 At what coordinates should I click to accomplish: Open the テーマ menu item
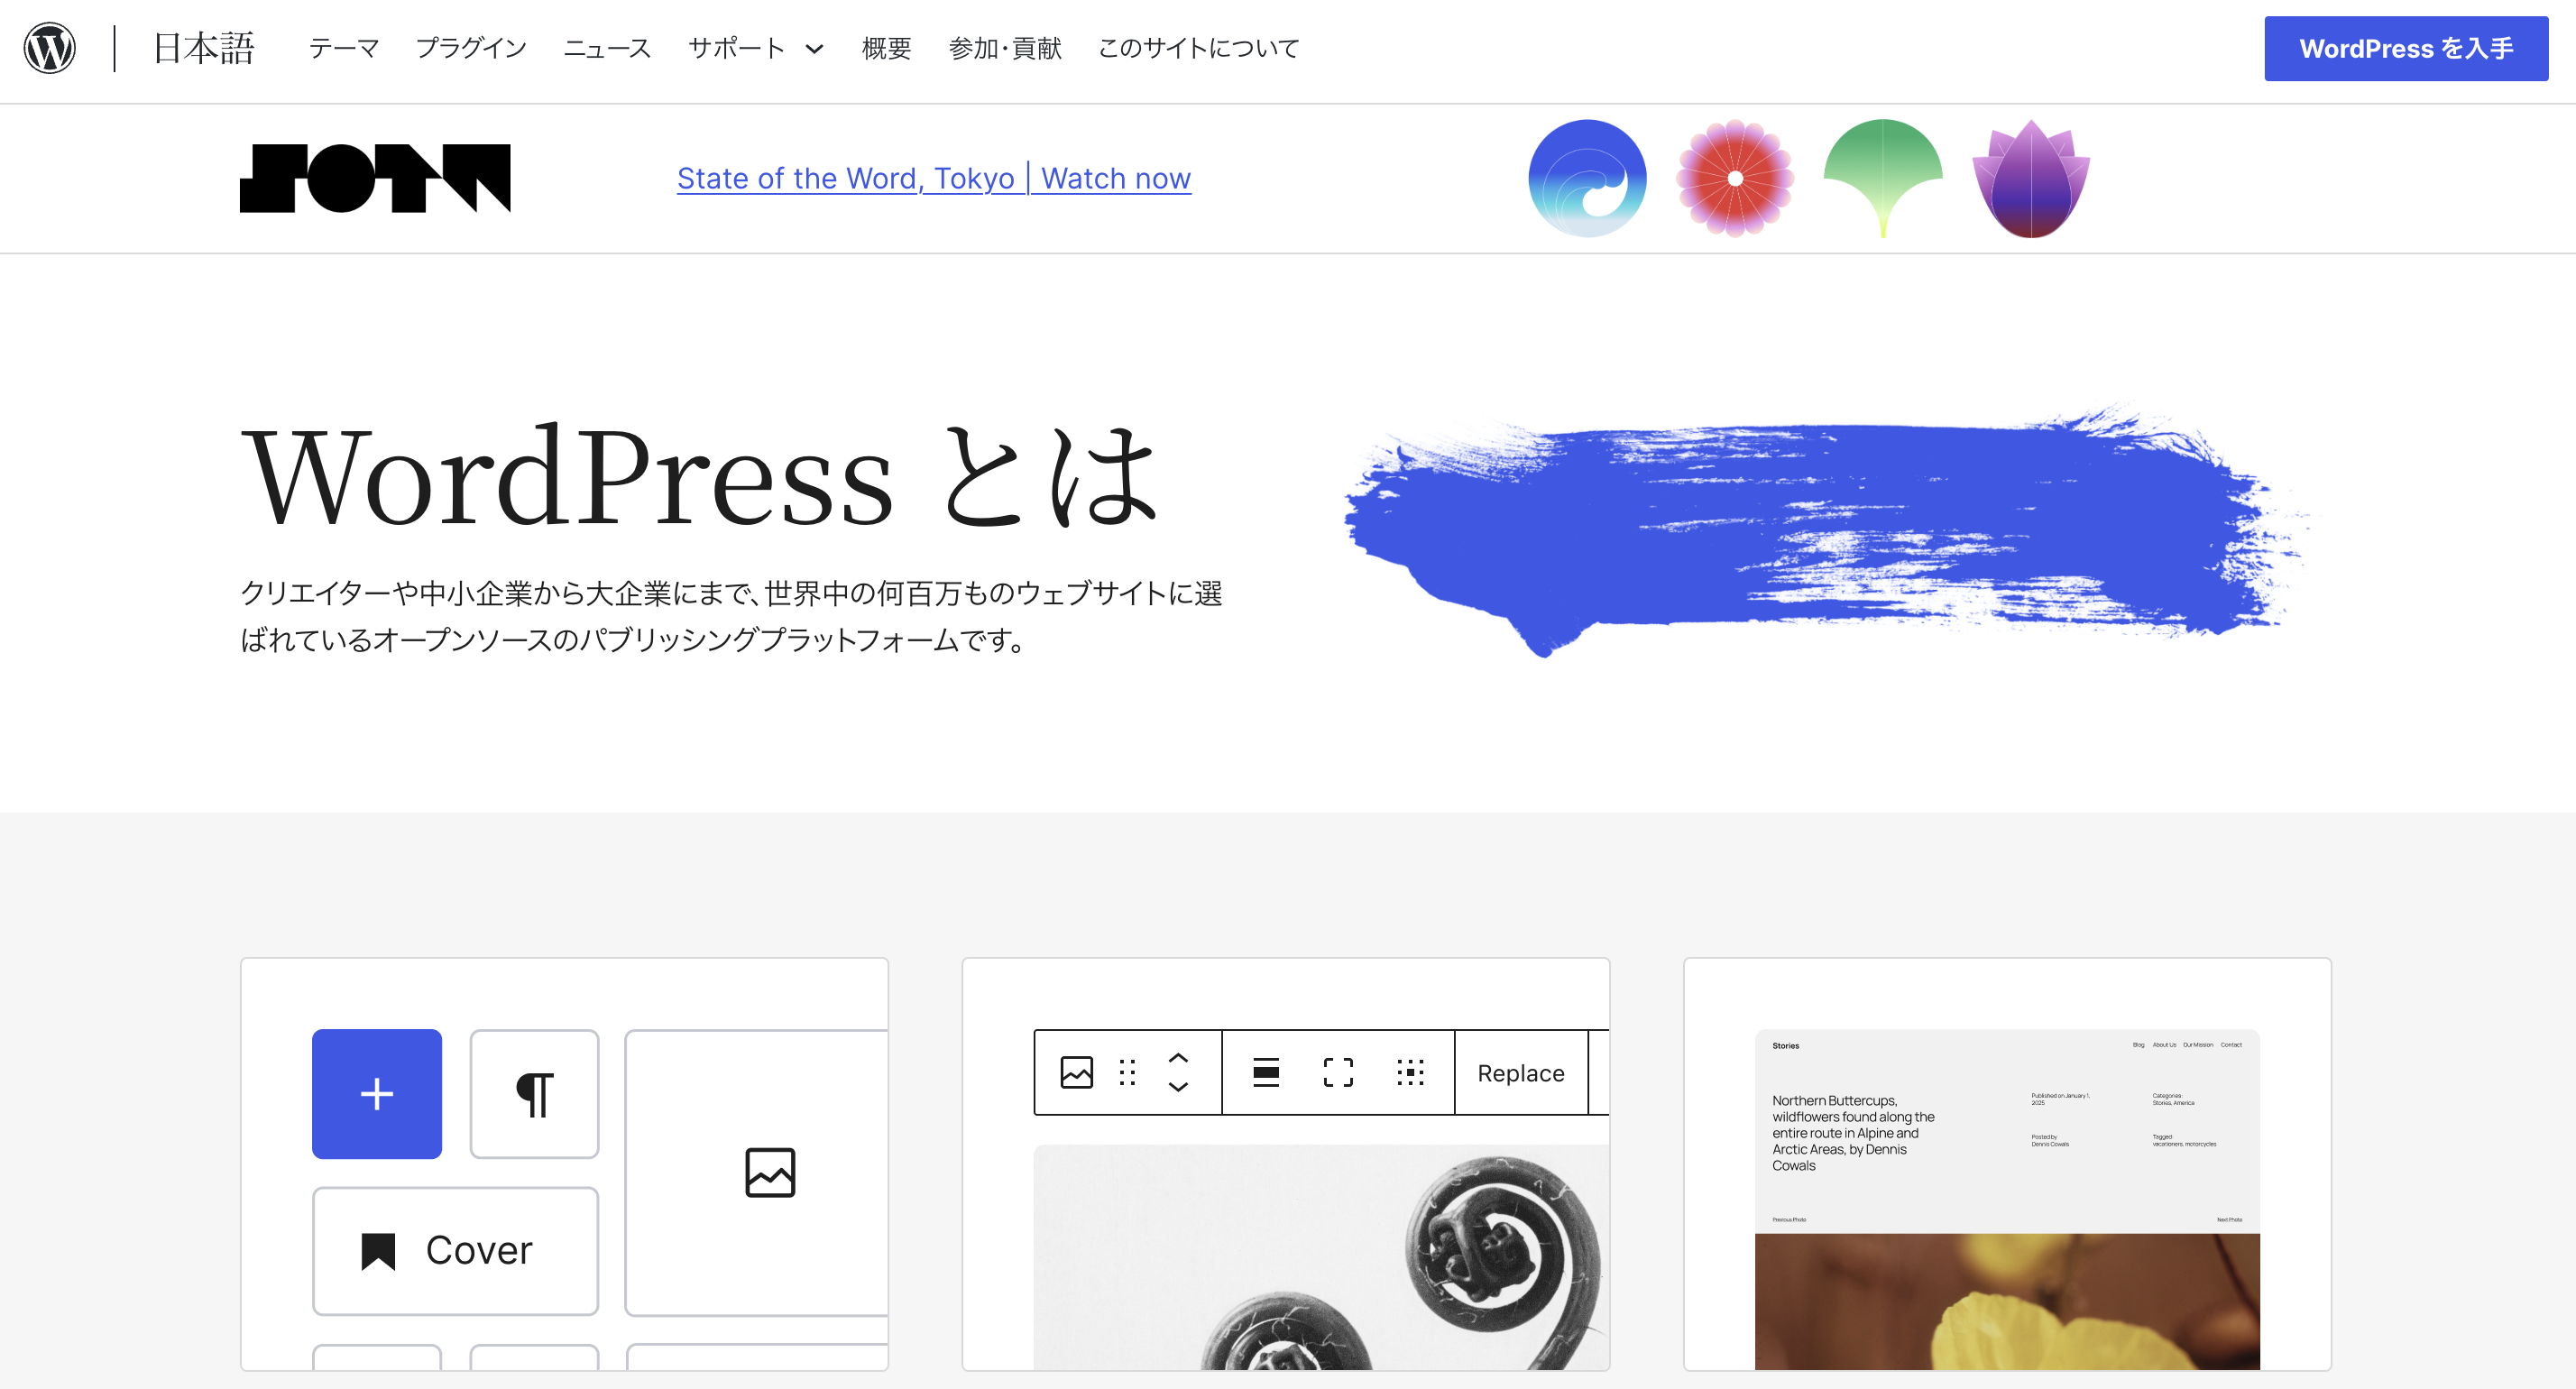[x=343, y=48]
